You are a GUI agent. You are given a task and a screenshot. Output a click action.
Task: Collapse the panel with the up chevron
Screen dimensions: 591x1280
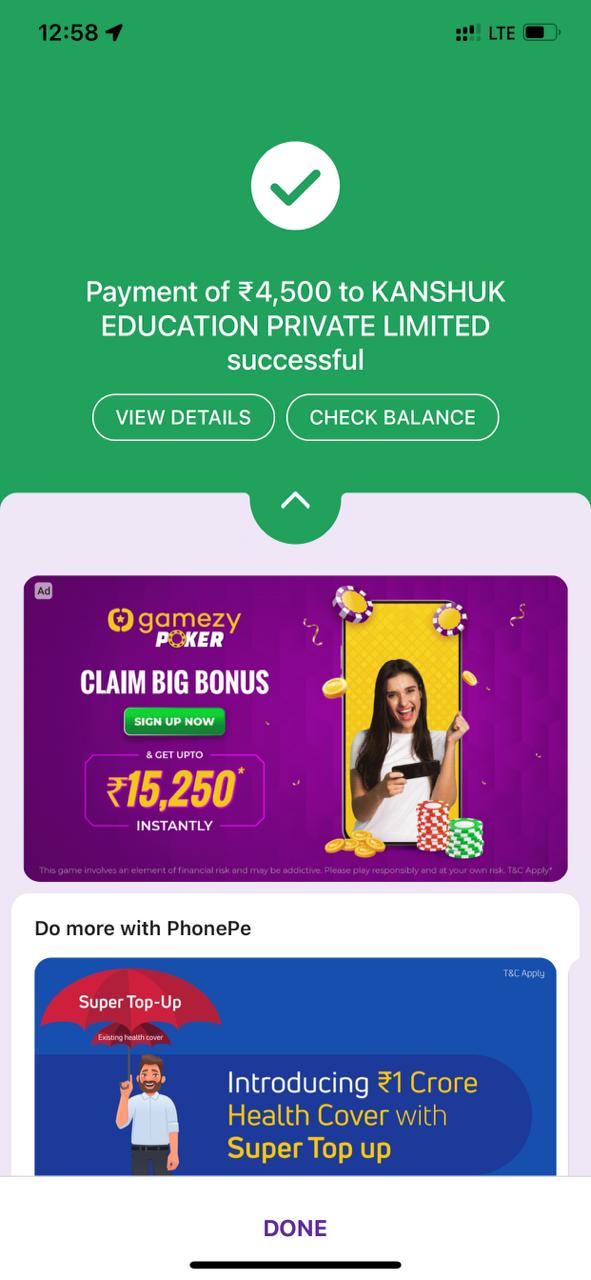tap(295, 502)
